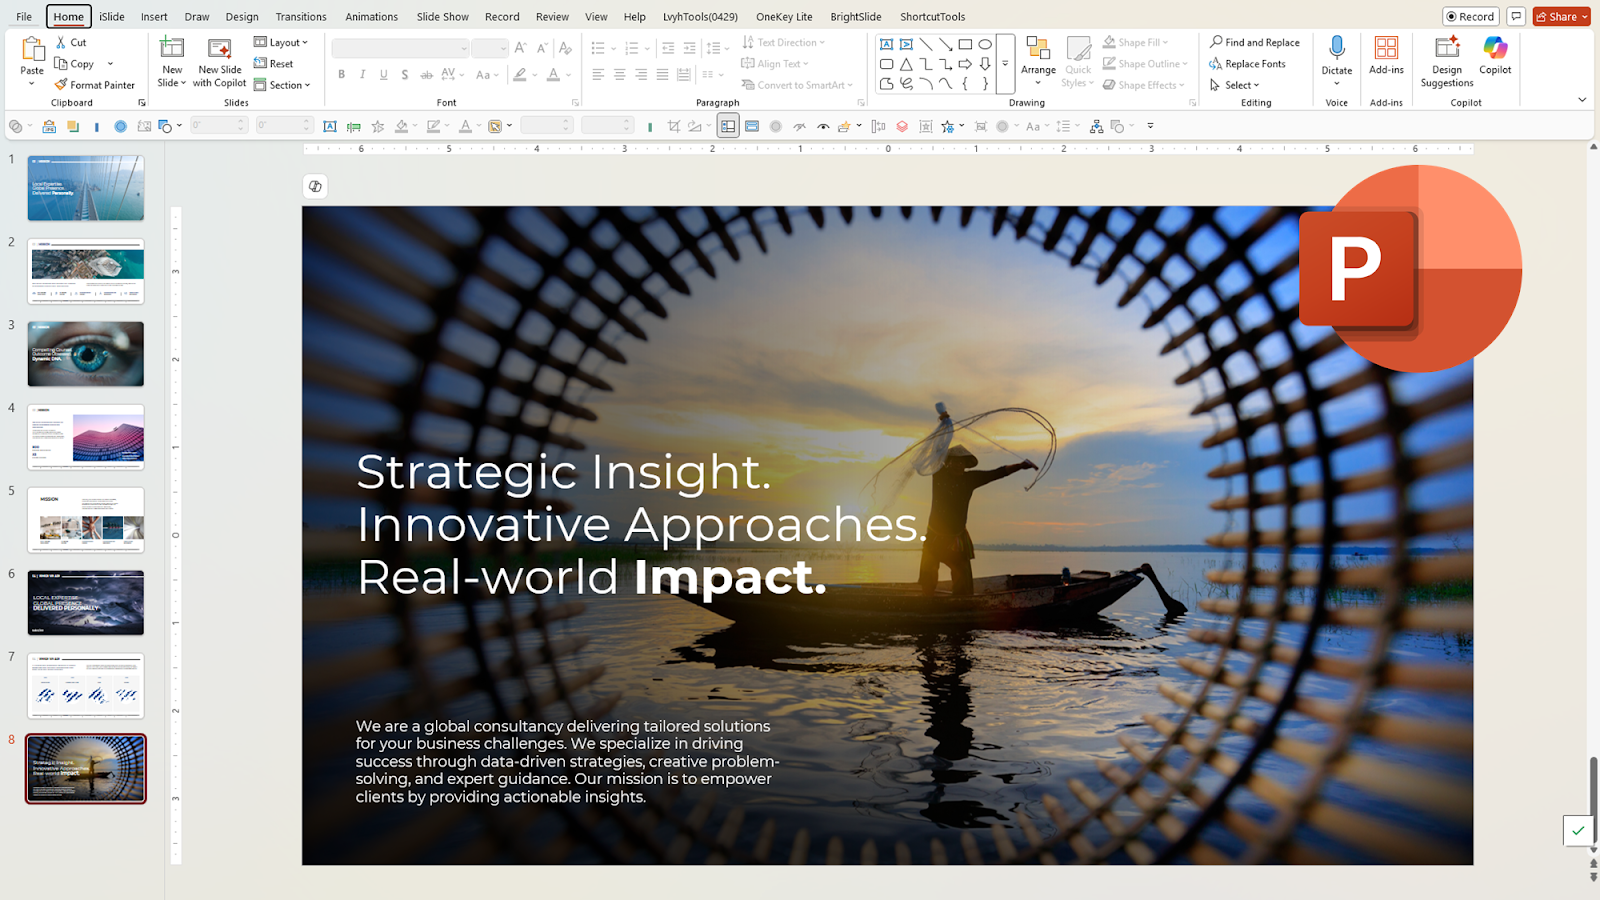Click the Designer icon above the slide

click(315, 186)
